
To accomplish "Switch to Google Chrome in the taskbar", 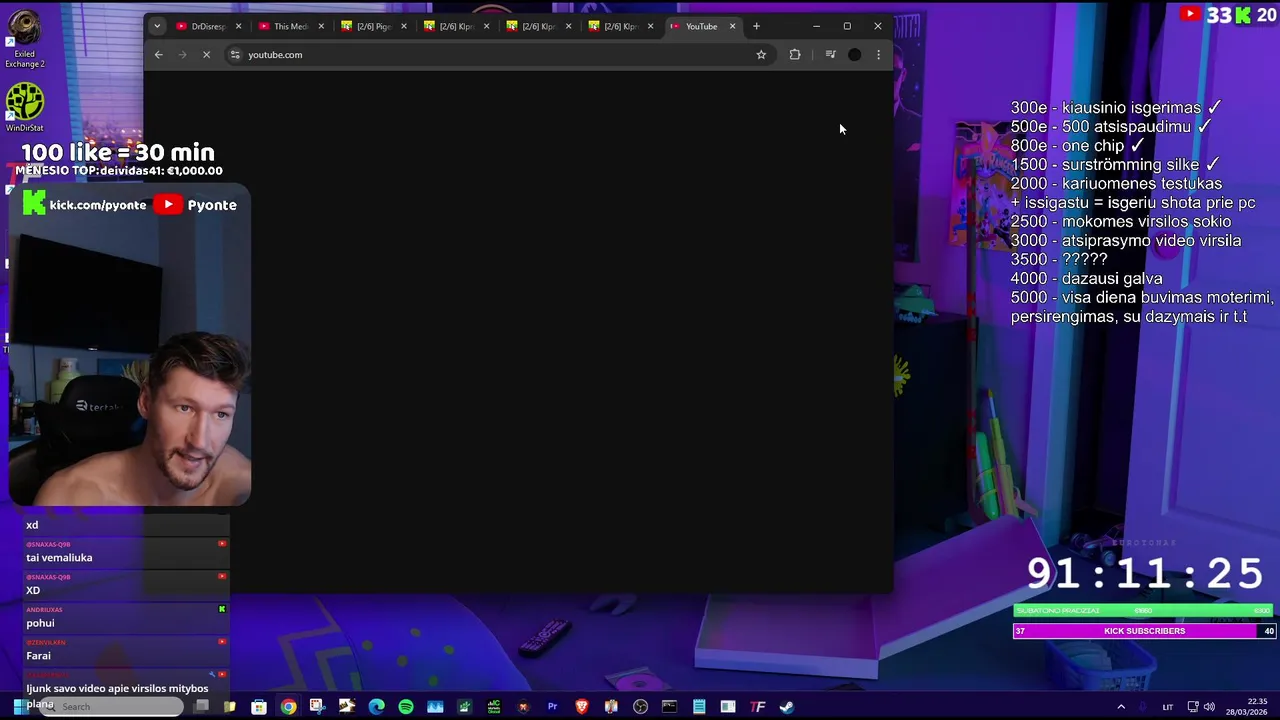I will (x=288, y=707).
